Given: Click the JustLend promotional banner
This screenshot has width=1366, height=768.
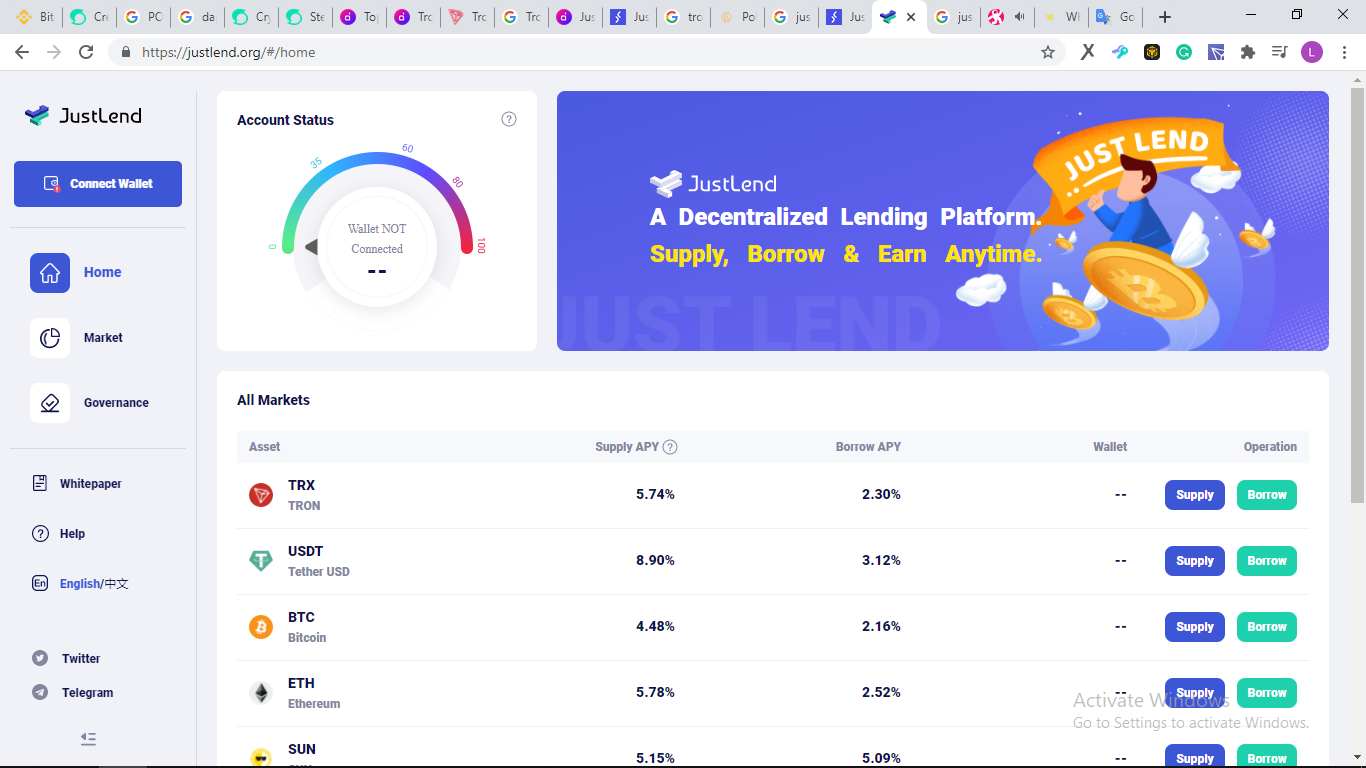Looking at the screenshot, I should (943, 221).
